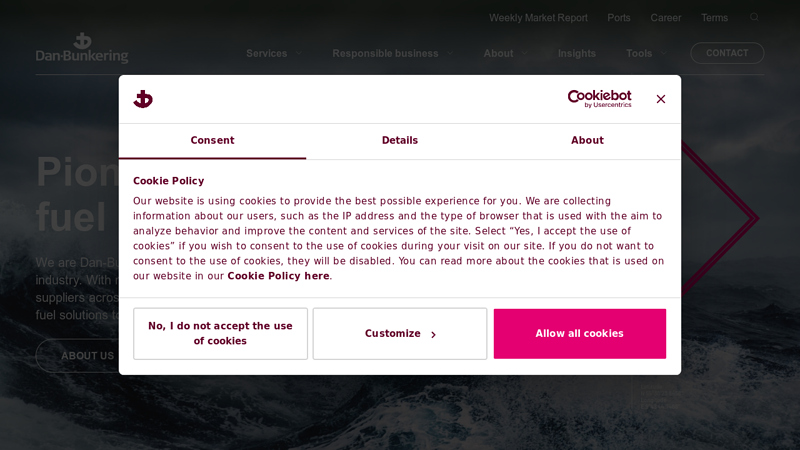Switch to the About tab in dialog

click(587, 141)
